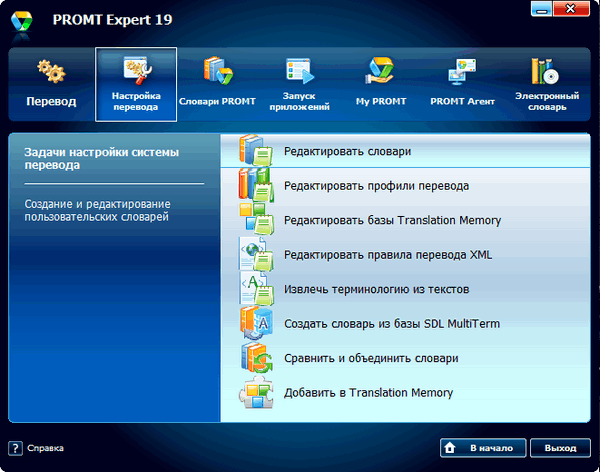Select the Настройка перевода tab label

pos(136,101)
